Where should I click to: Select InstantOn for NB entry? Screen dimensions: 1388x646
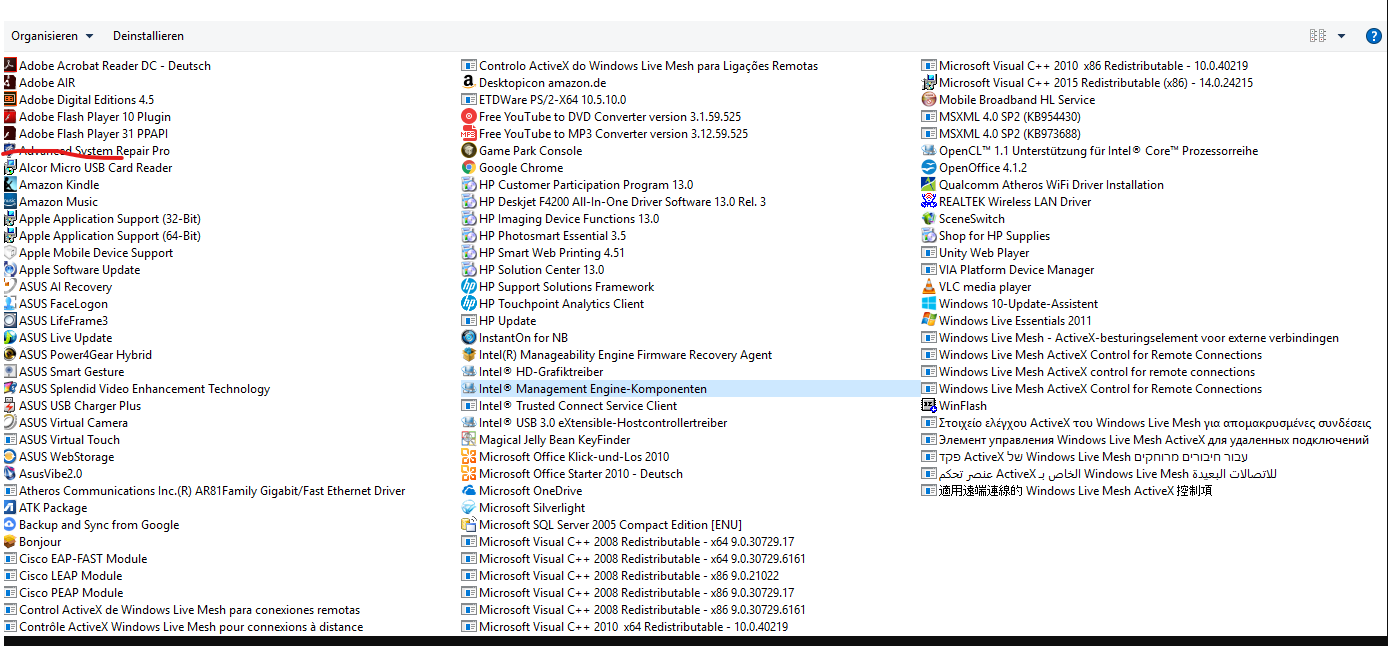pos(515,338)
